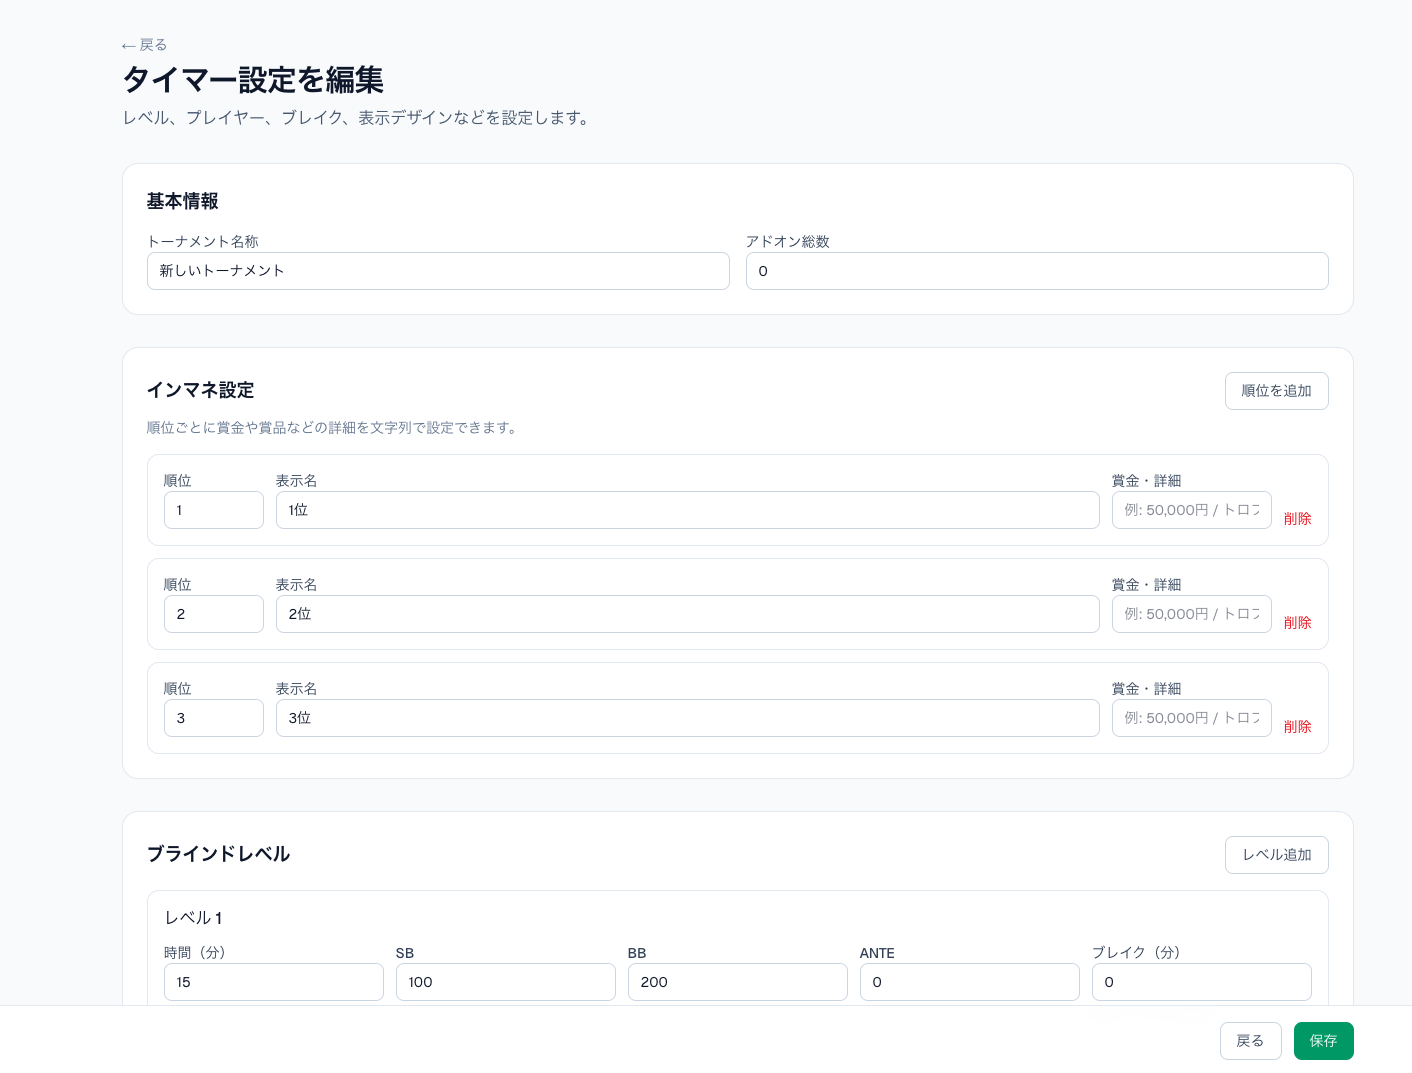The height and width of the screenshot is (1073, 1412).
Task: Edit 時間(分) field showing 15
Action: [x=274, y=982]
